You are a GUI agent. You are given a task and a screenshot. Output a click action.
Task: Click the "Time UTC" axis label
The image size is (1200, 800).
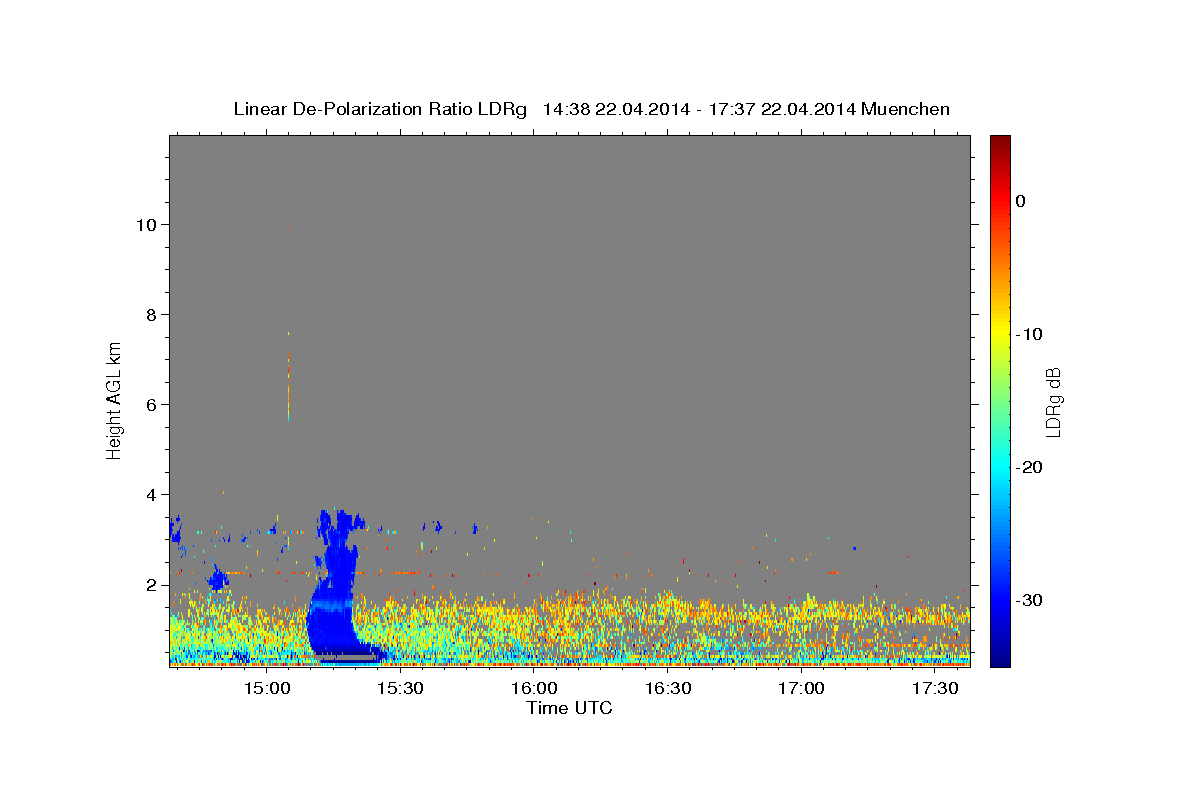569,708
